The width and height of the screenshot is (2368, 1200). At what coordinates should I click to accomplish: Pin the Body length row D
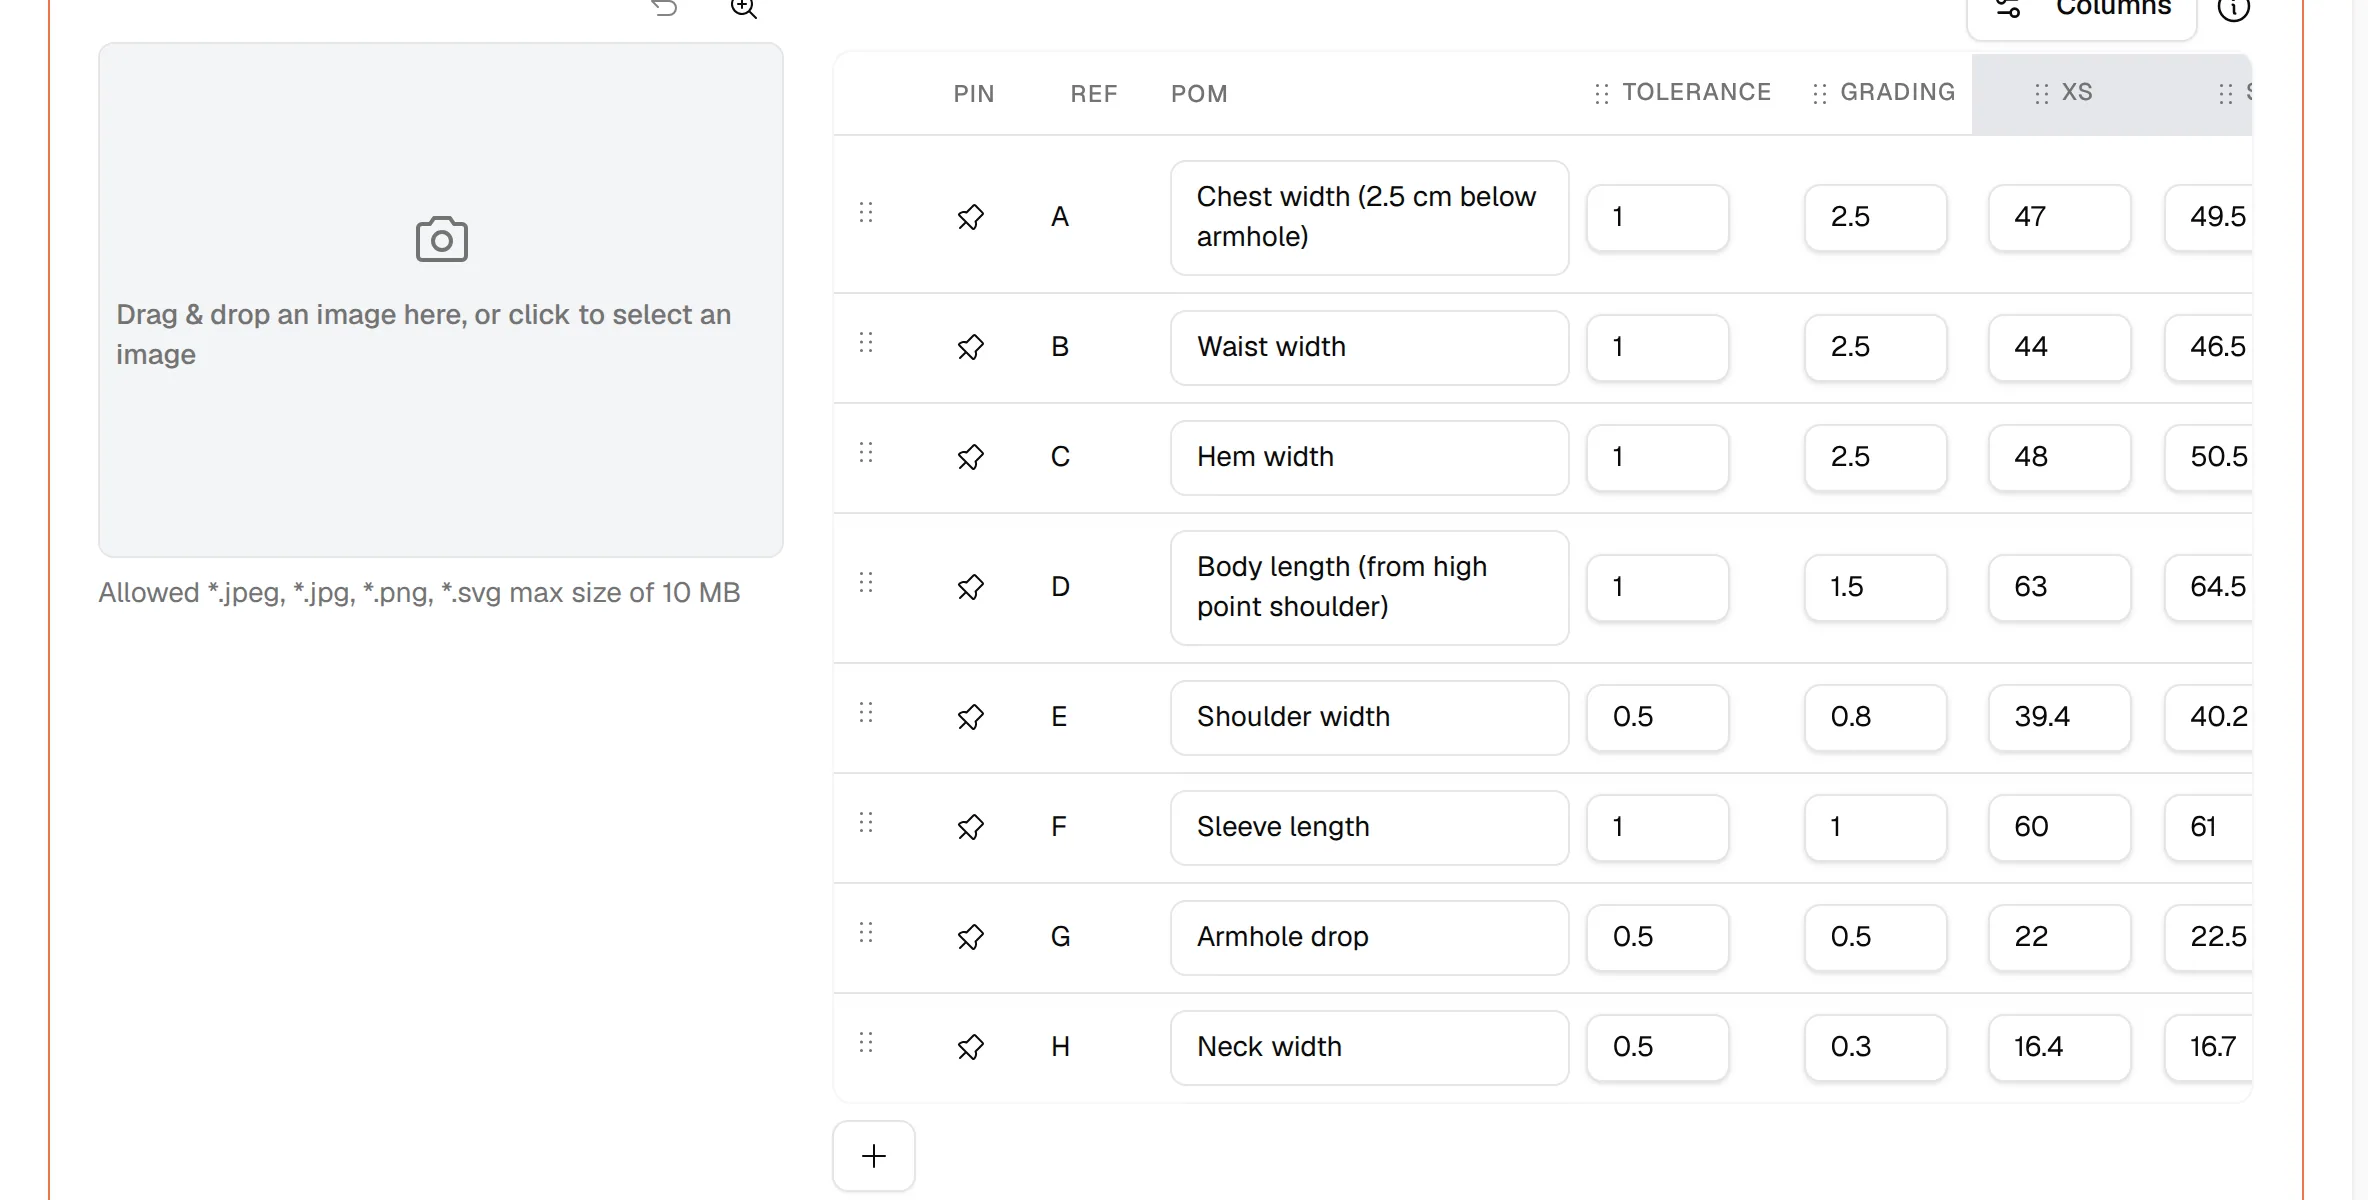970,587
